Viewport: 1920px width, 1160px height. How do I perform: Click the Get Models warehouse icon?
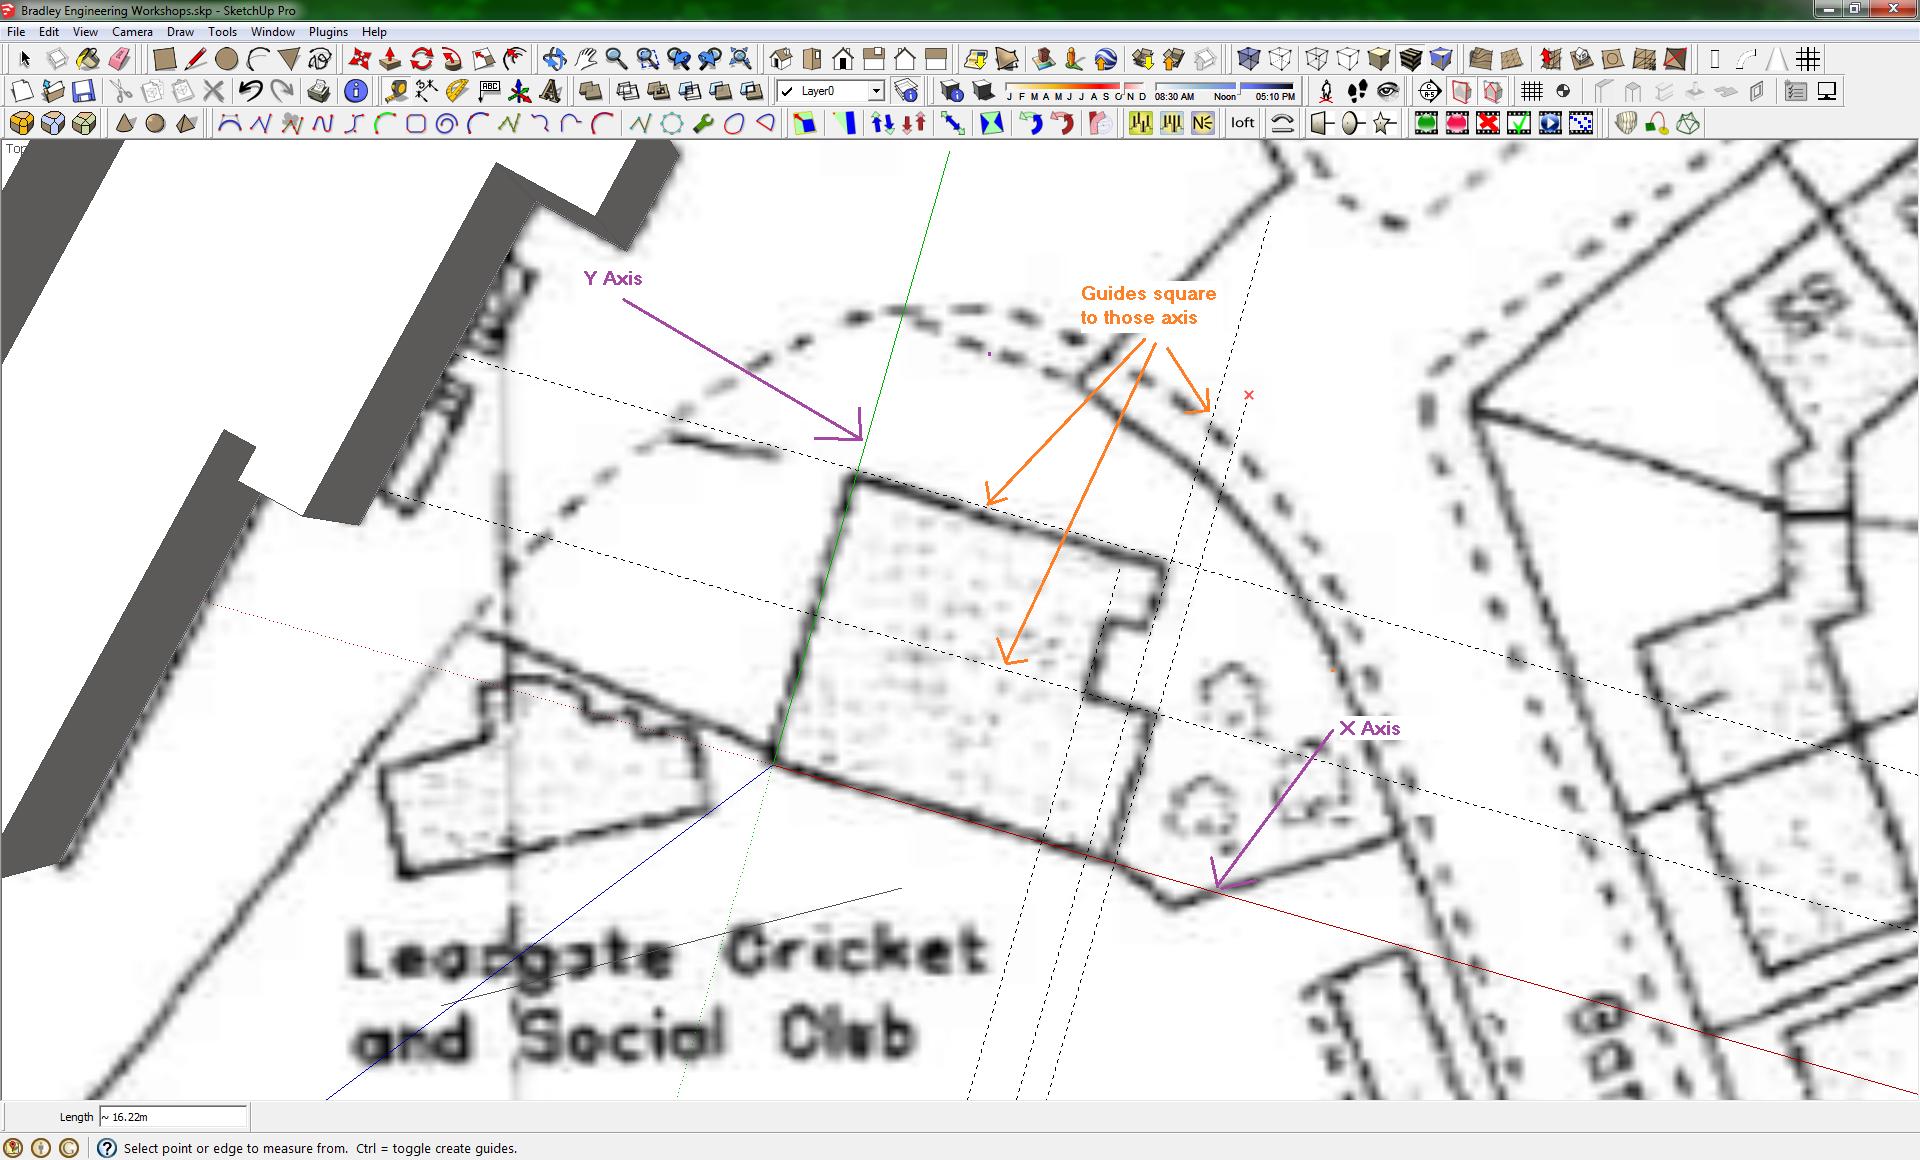[x=1143, y=59]
